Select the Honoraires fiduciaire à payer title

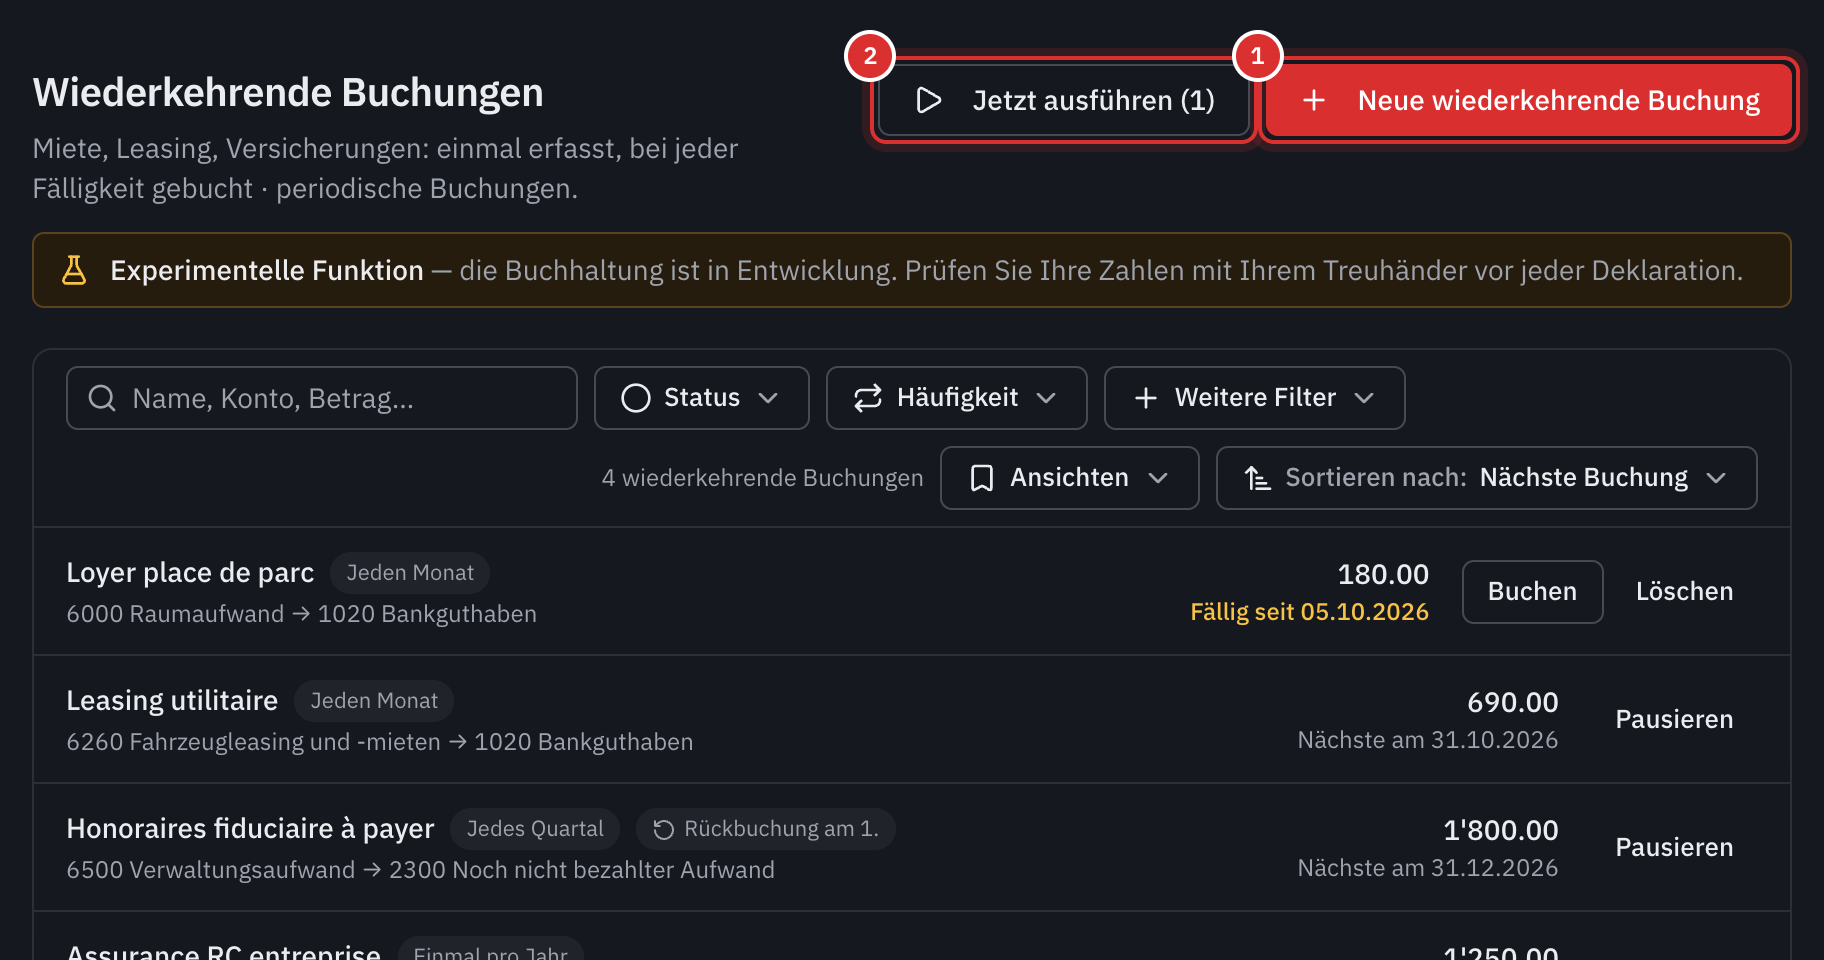[250, 829]
